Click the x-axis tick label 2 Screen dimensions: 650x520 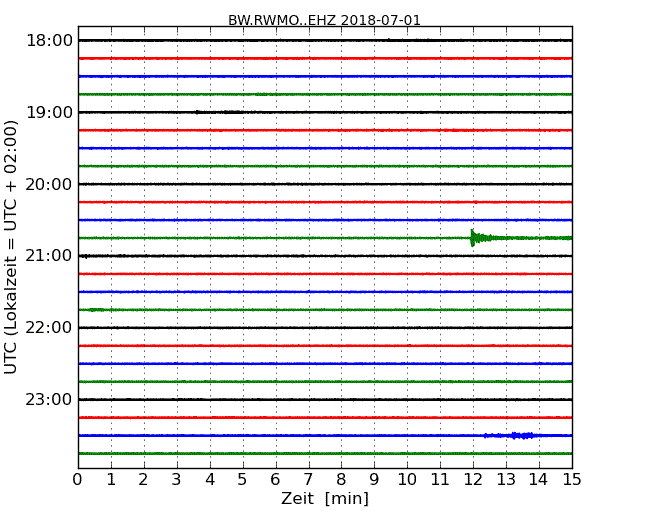(143, 480)
